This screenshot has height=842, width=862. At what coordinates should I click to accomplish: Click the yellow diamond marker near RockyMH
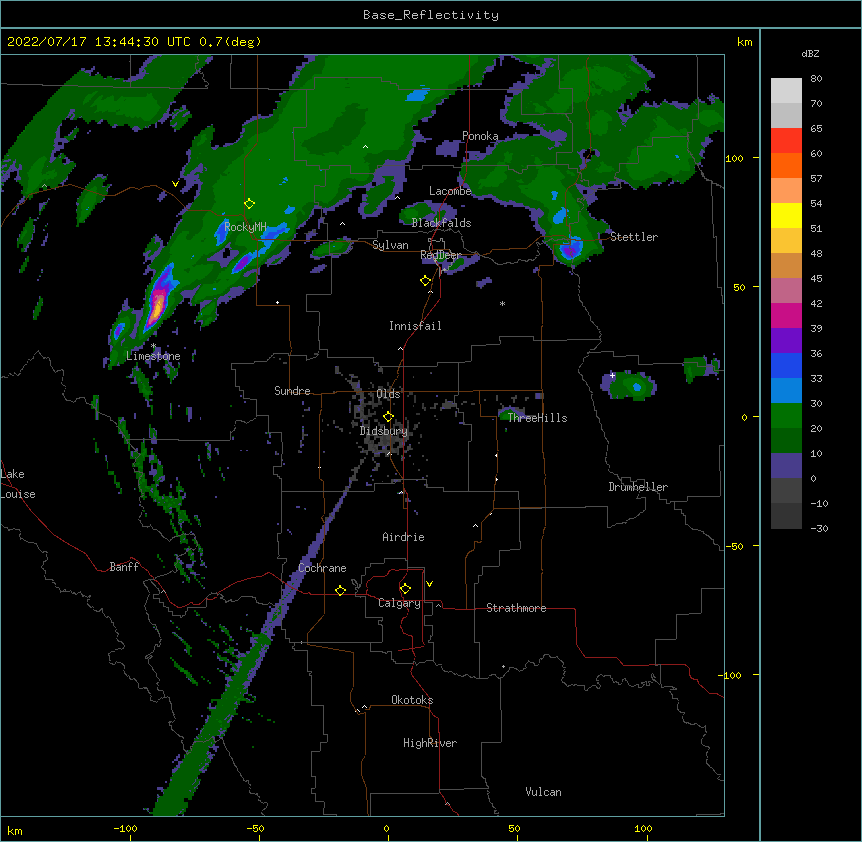(x=249, y=204)
